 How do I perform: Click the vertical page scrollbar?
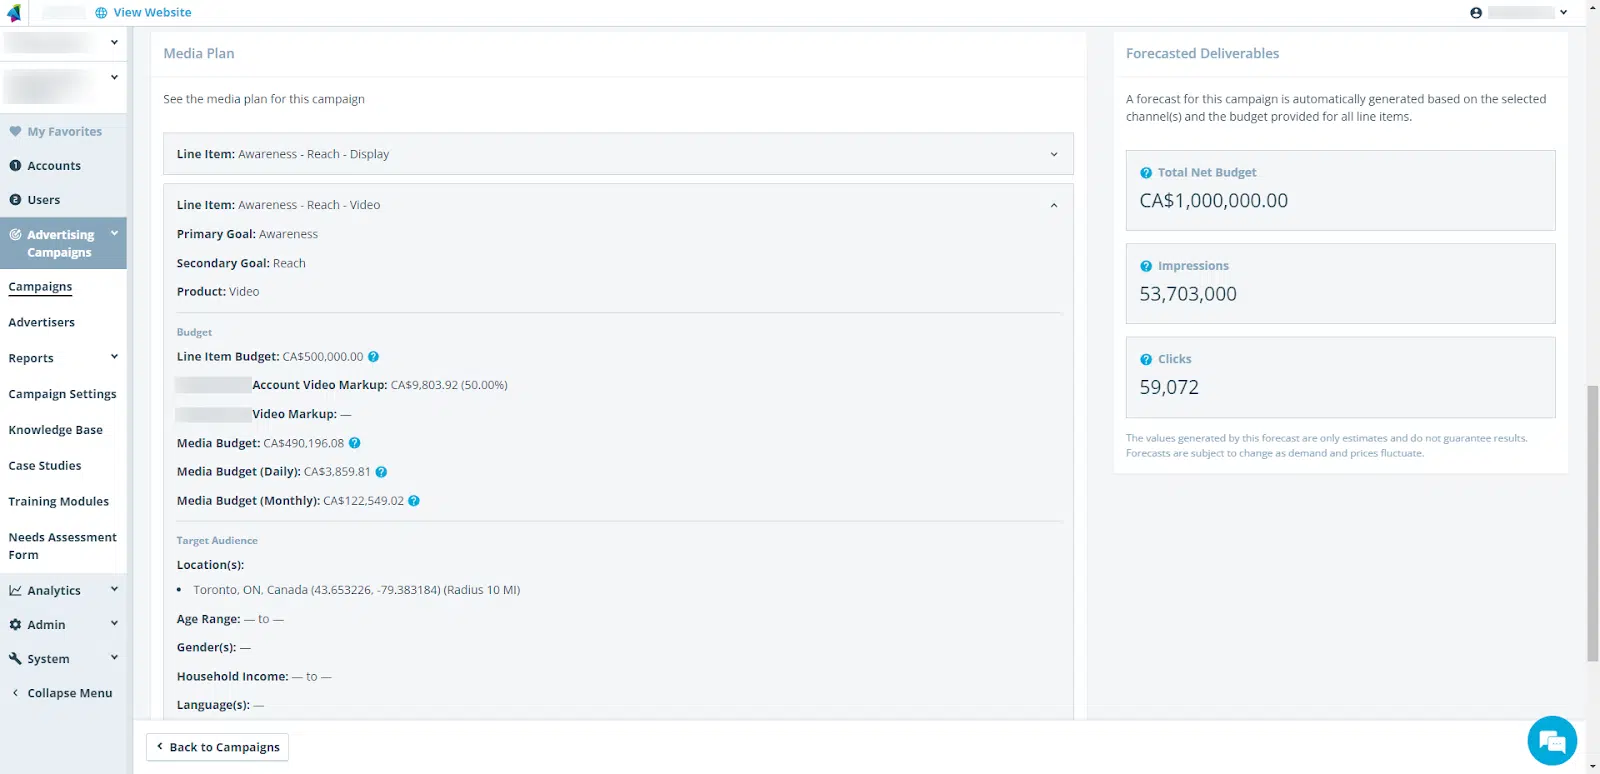click(1592, 520)
